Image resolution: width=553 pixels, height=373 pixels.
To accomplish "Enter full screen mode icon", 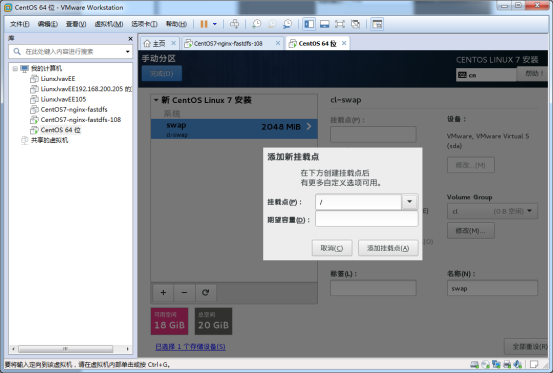I will (340, 24).
